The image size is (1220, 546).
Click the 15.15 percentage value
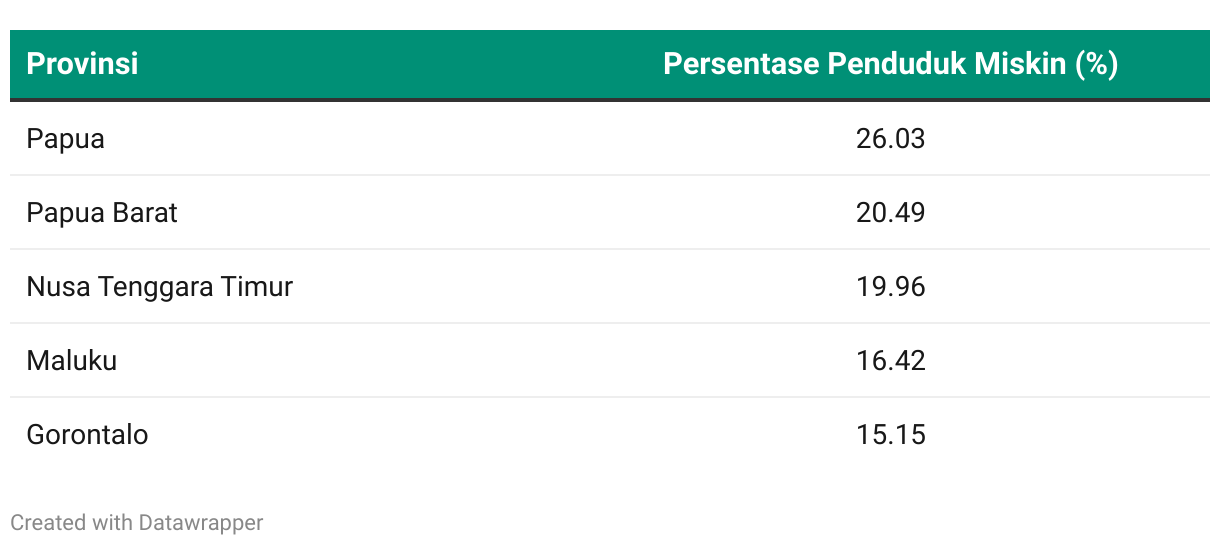coord(890,435)
